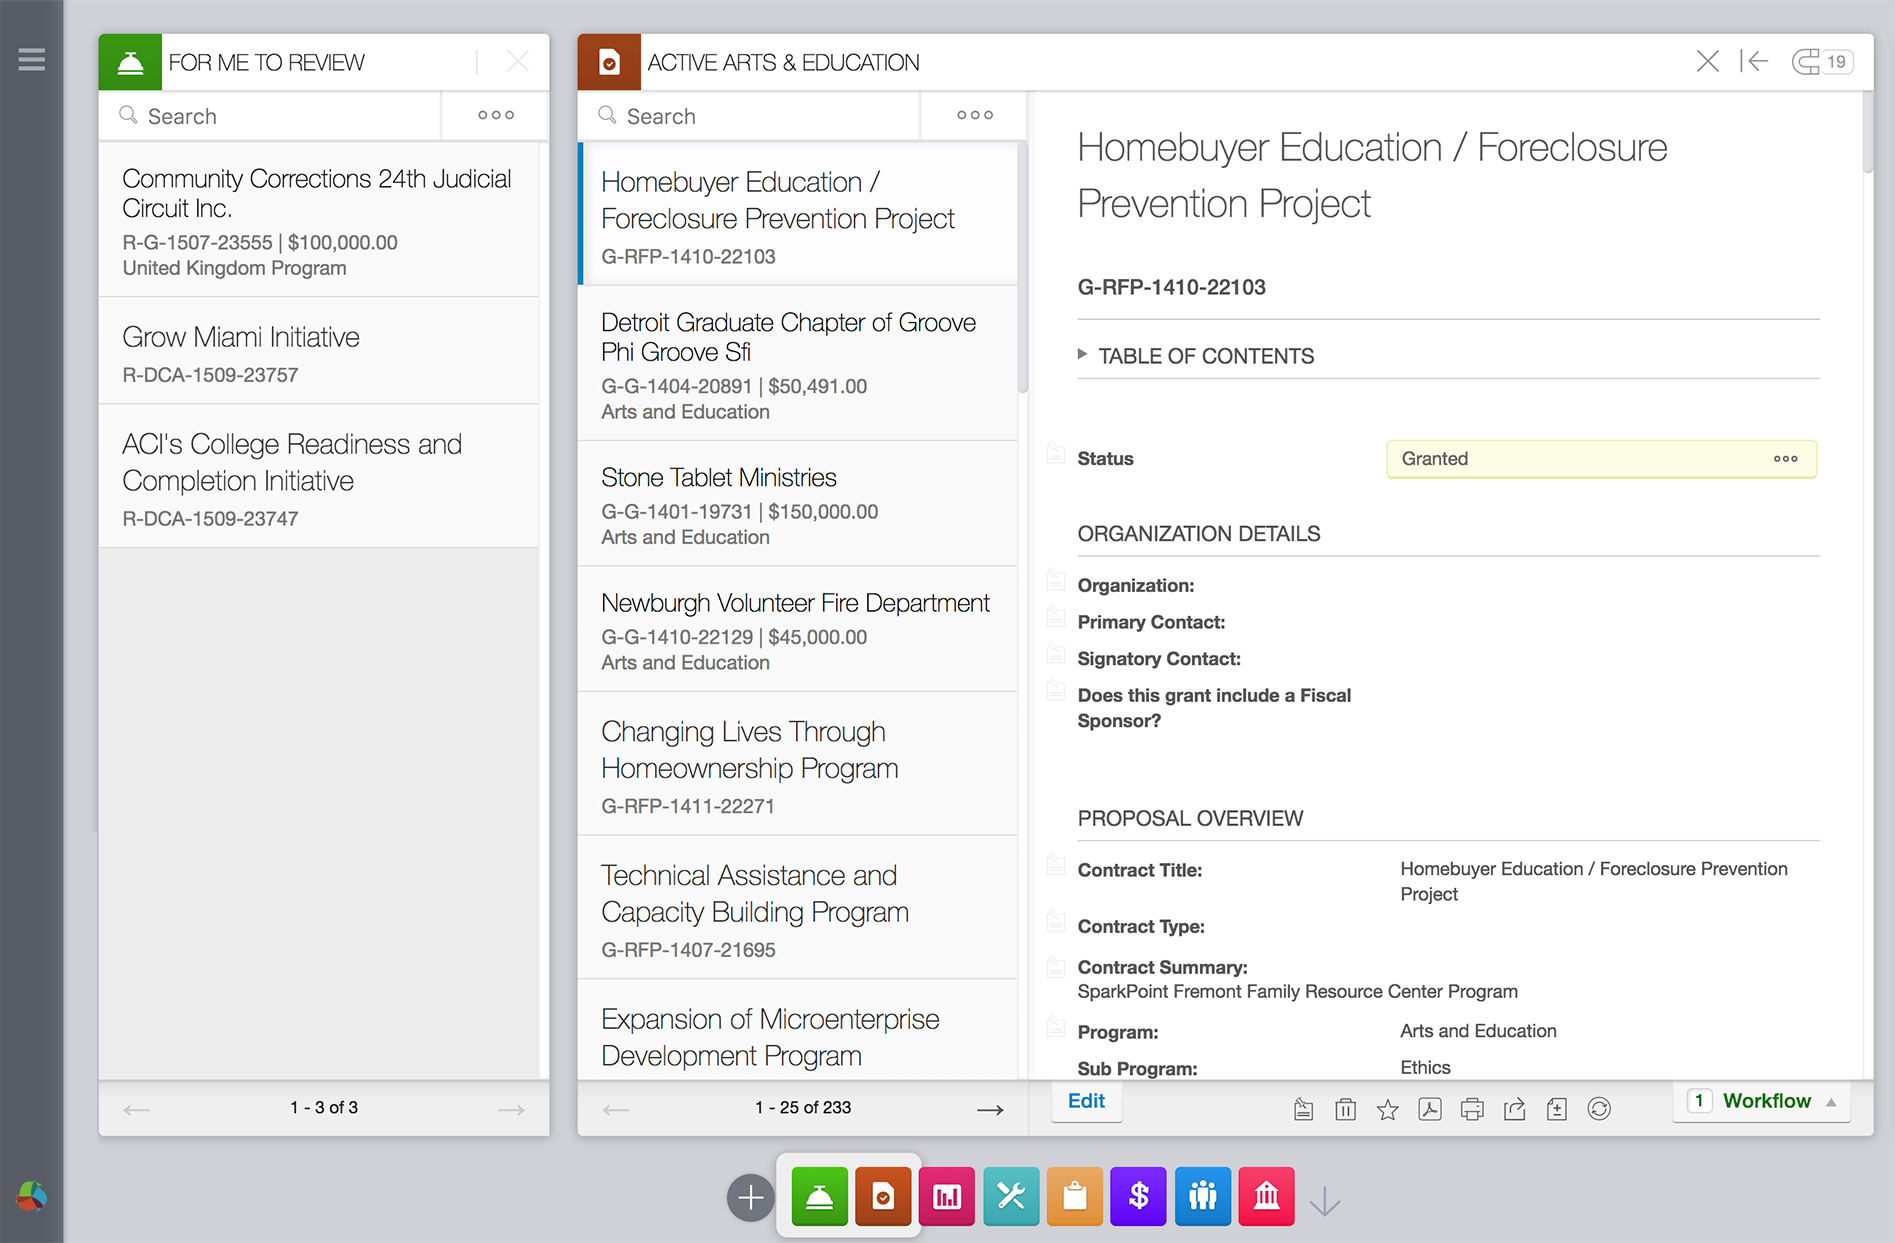This screenshot has width=1895, height=1243.
Task: Click the star favorite icon in toolbar
Action: pos(1387,1109)
